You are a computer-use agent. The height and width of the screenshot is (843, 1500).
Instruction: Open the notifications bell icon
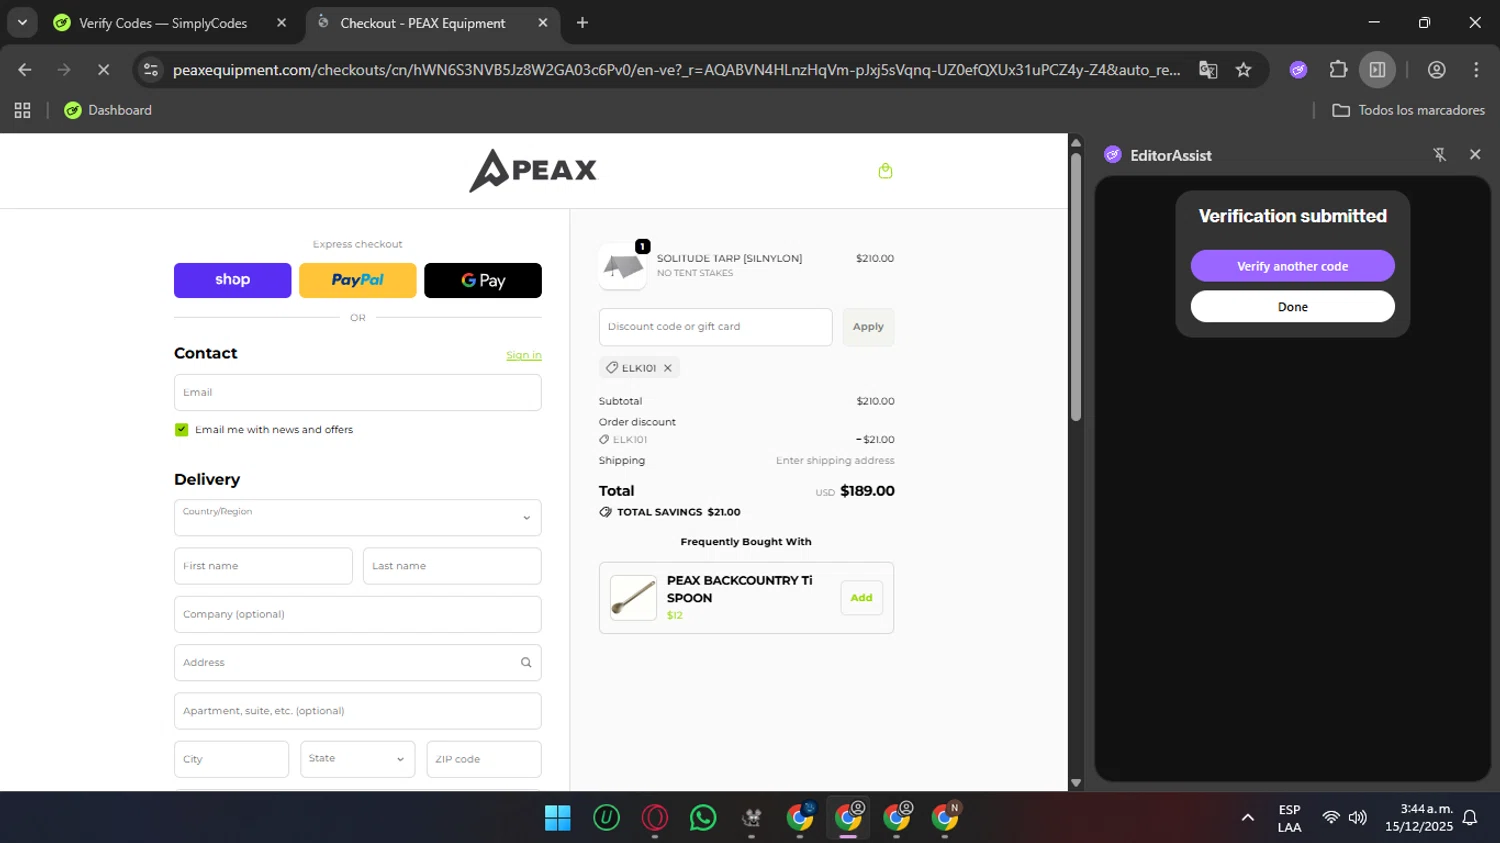[x=1470, y=818]
